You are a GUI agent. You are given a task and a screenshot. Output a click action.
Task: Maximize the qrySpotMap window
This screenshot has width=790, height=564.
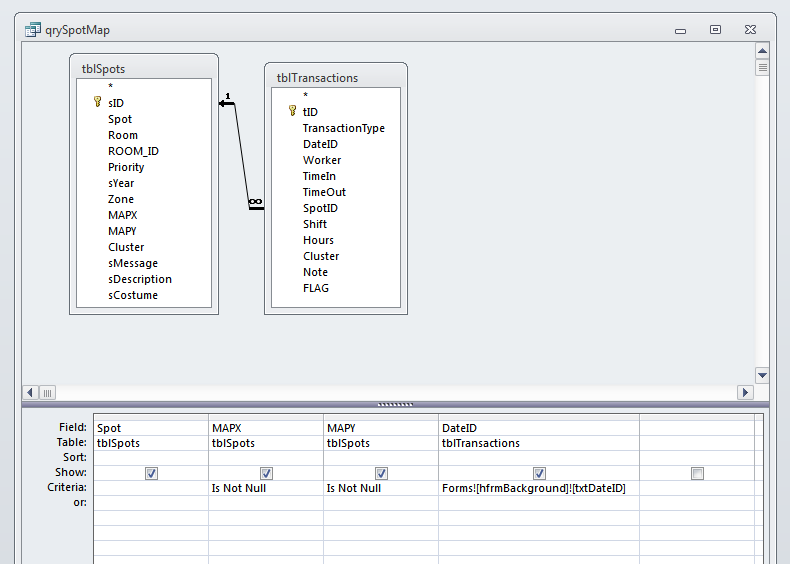coord(715,30)
